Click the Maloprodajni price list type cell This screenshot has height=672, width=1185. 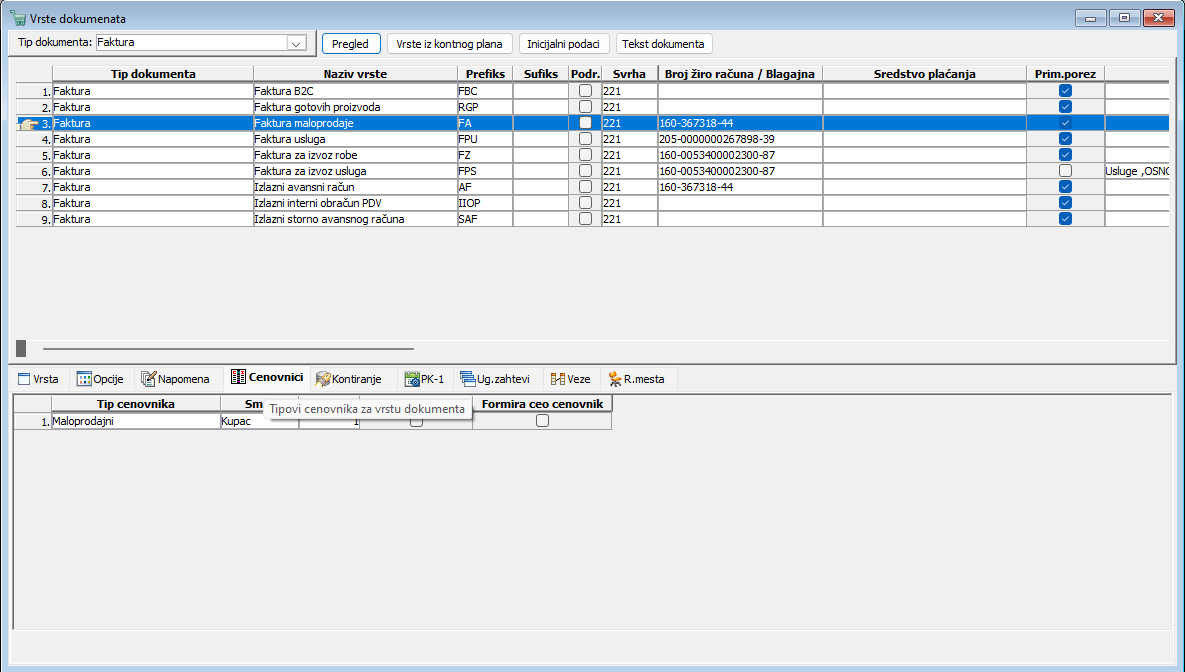(136, 421)
